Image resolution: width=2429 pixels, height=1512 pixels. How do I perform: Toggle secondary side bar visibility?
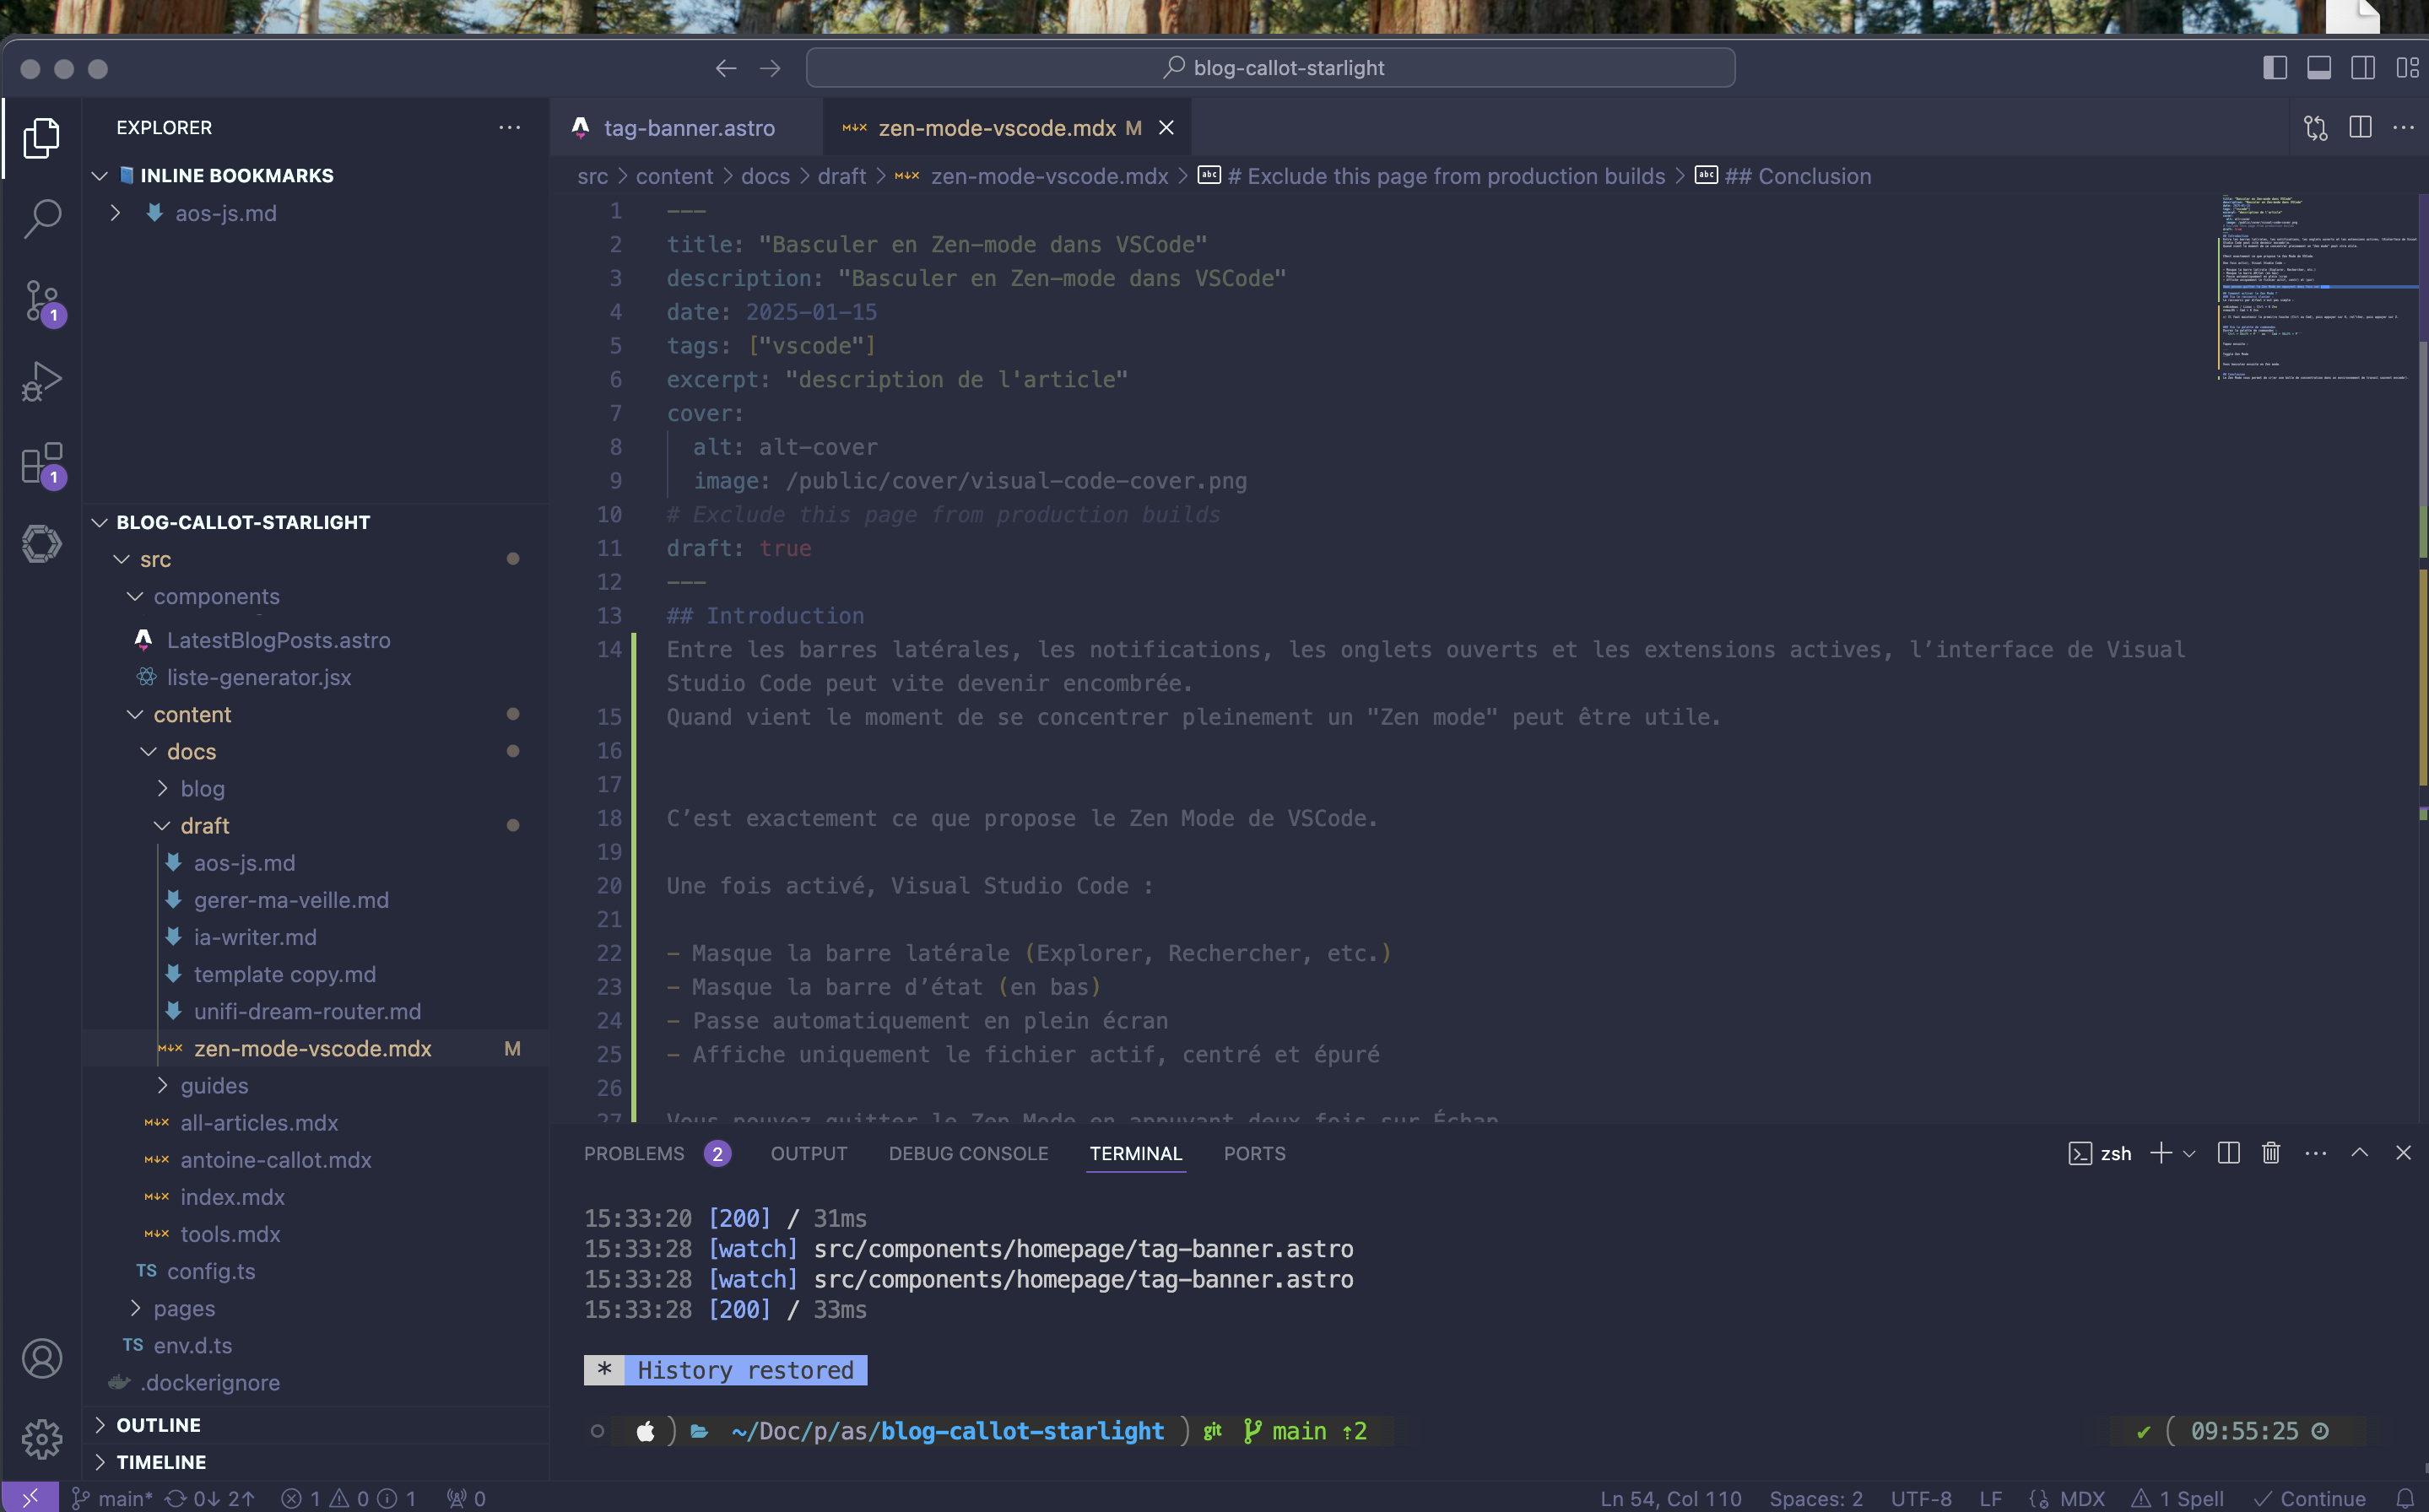2363,68
